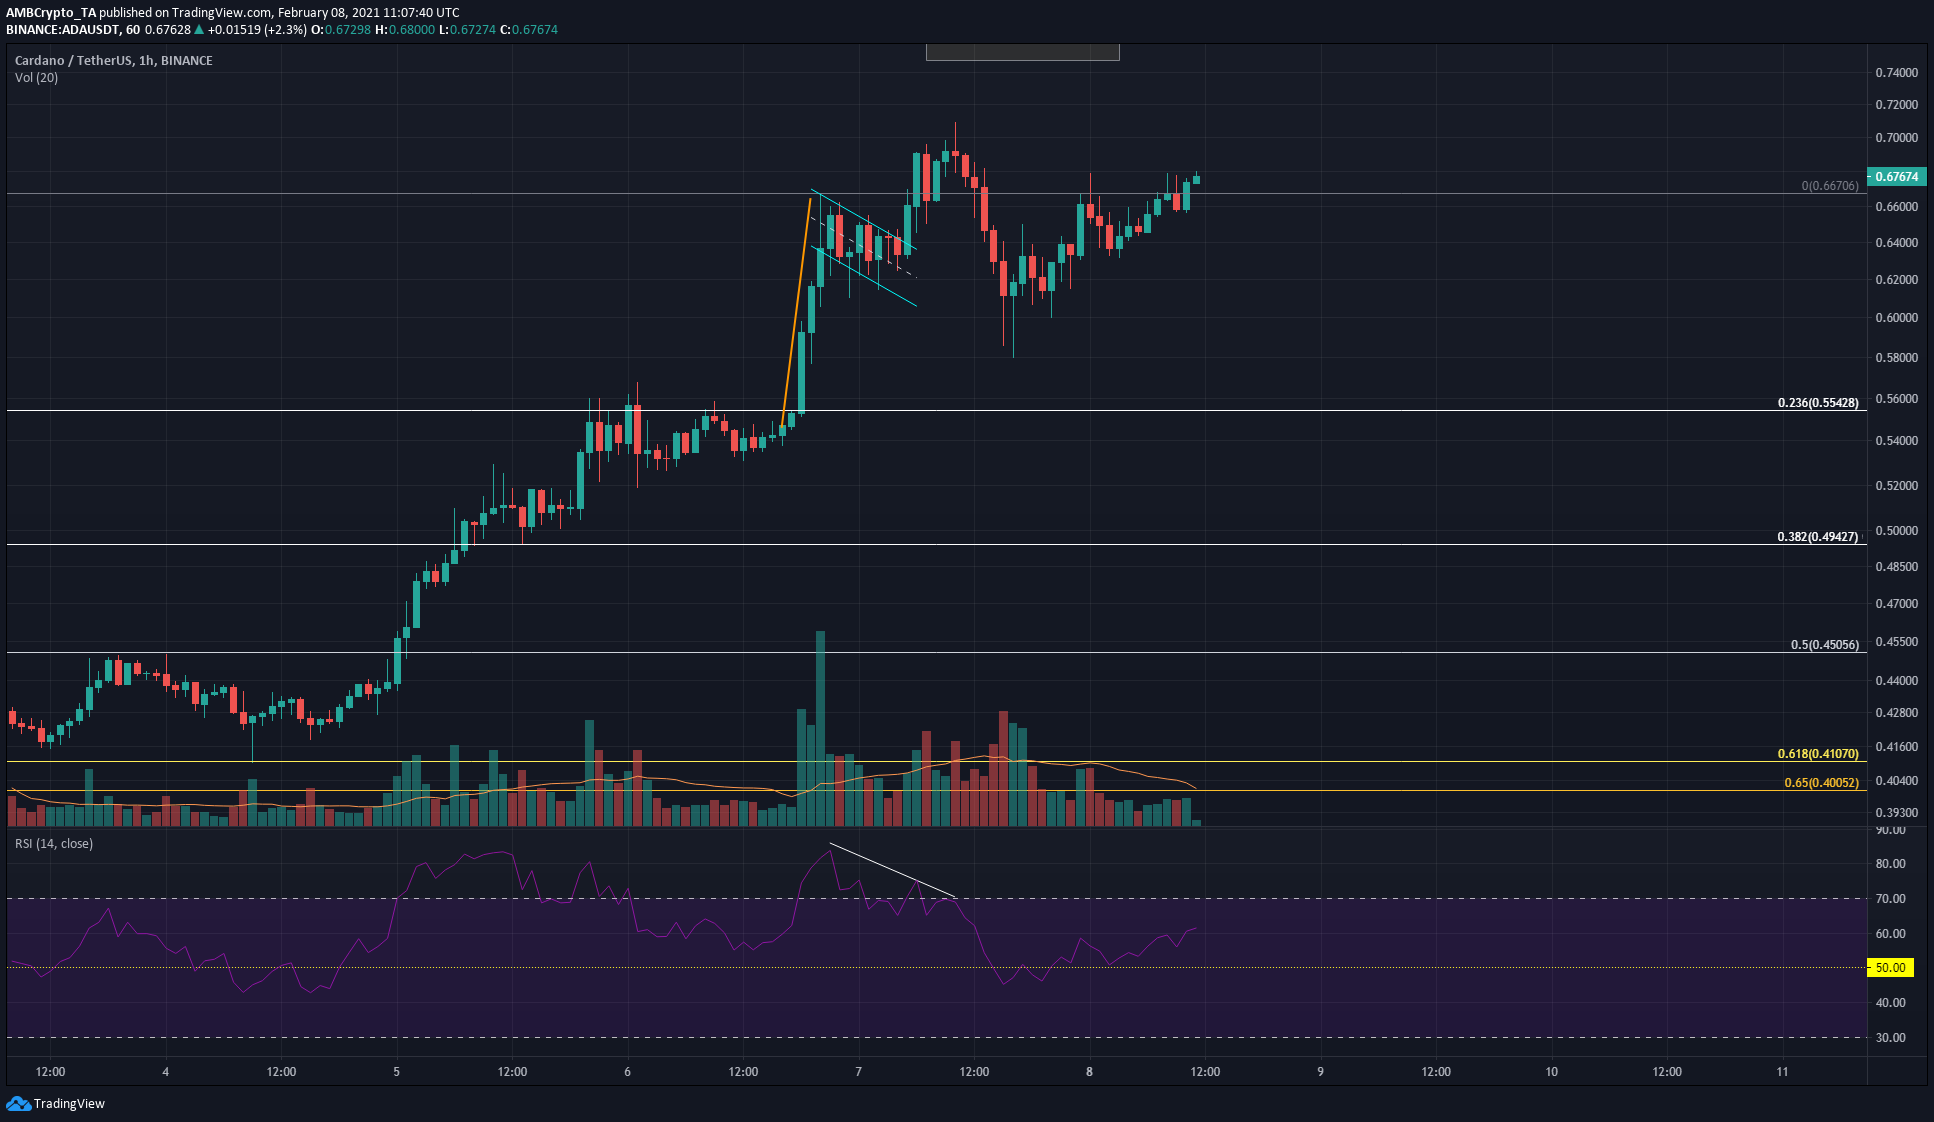Click the date label 9 on time axis
The image size is (1934, 1122).
1320,1071
